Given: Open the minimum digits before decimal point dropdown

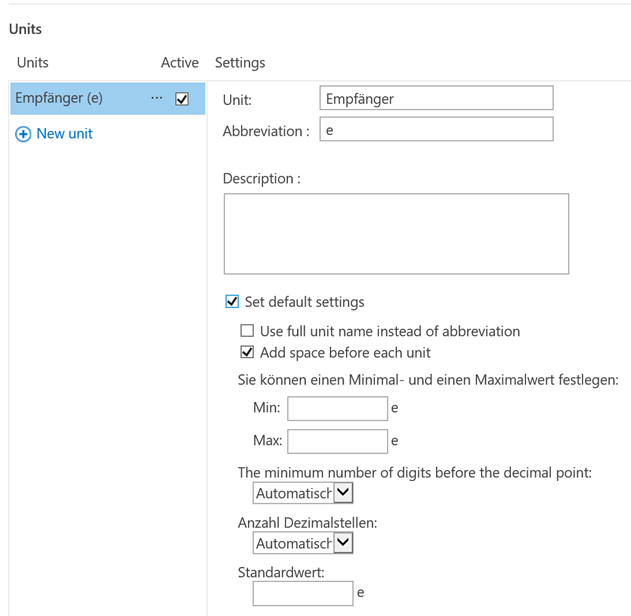Looking at the screenshot, I should pyautogui.click(x=303, y=493).
